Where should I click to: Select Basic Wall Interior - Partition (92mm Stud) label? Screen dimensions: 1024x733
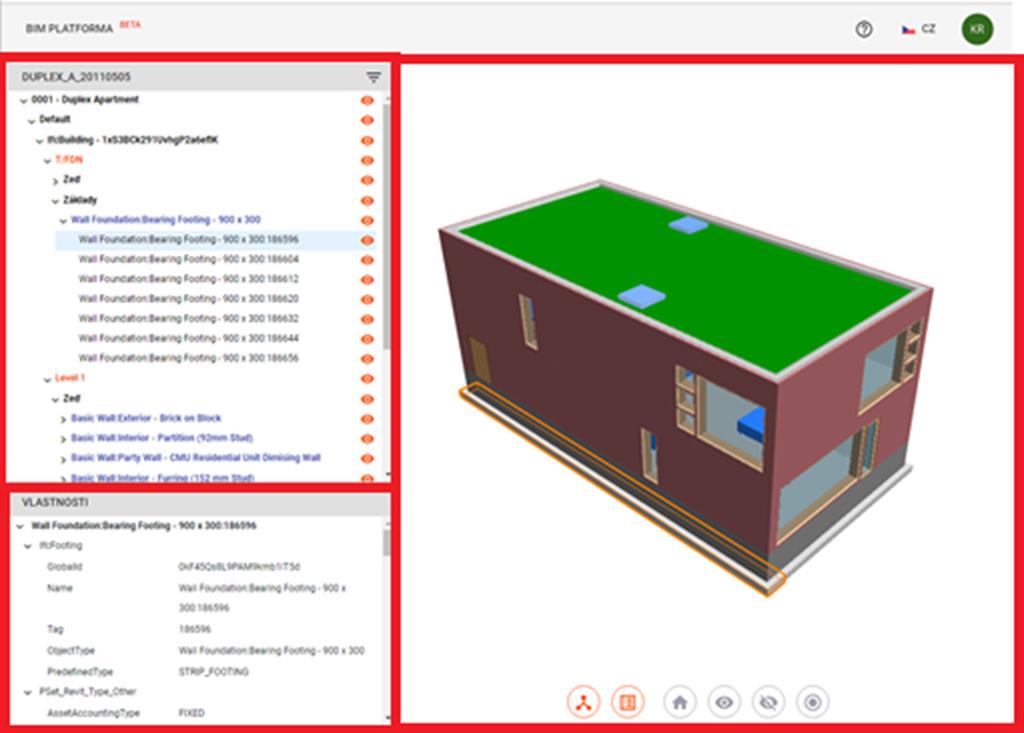(162, 438)
